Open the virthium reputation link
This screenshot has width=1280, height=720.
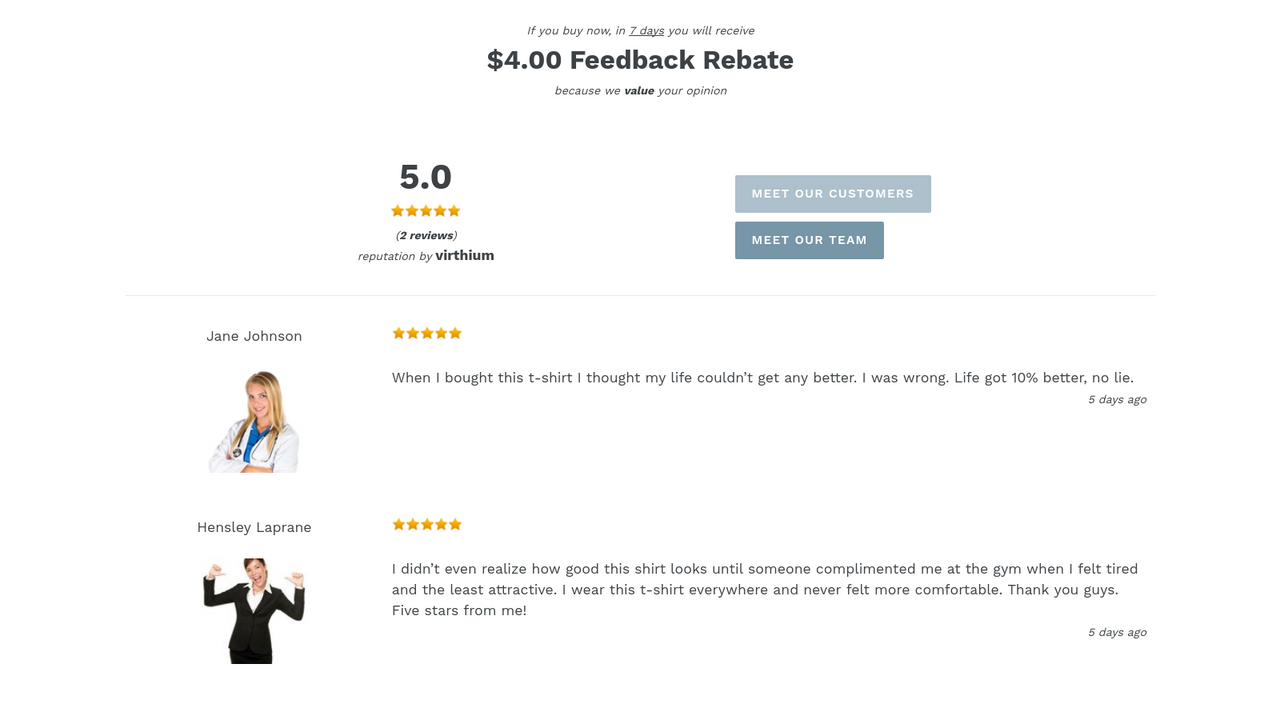click(464, 255)
